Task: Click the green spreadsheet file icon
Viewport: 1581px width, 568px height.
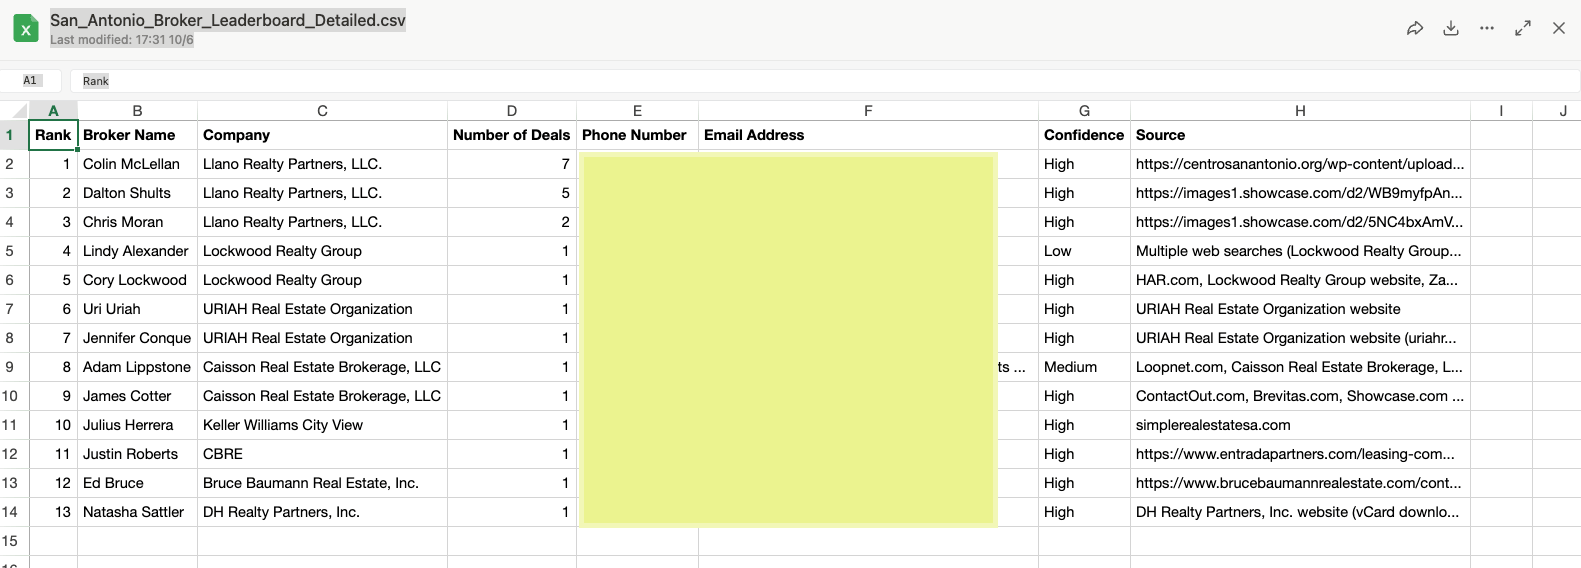Action: pos(26,28)
